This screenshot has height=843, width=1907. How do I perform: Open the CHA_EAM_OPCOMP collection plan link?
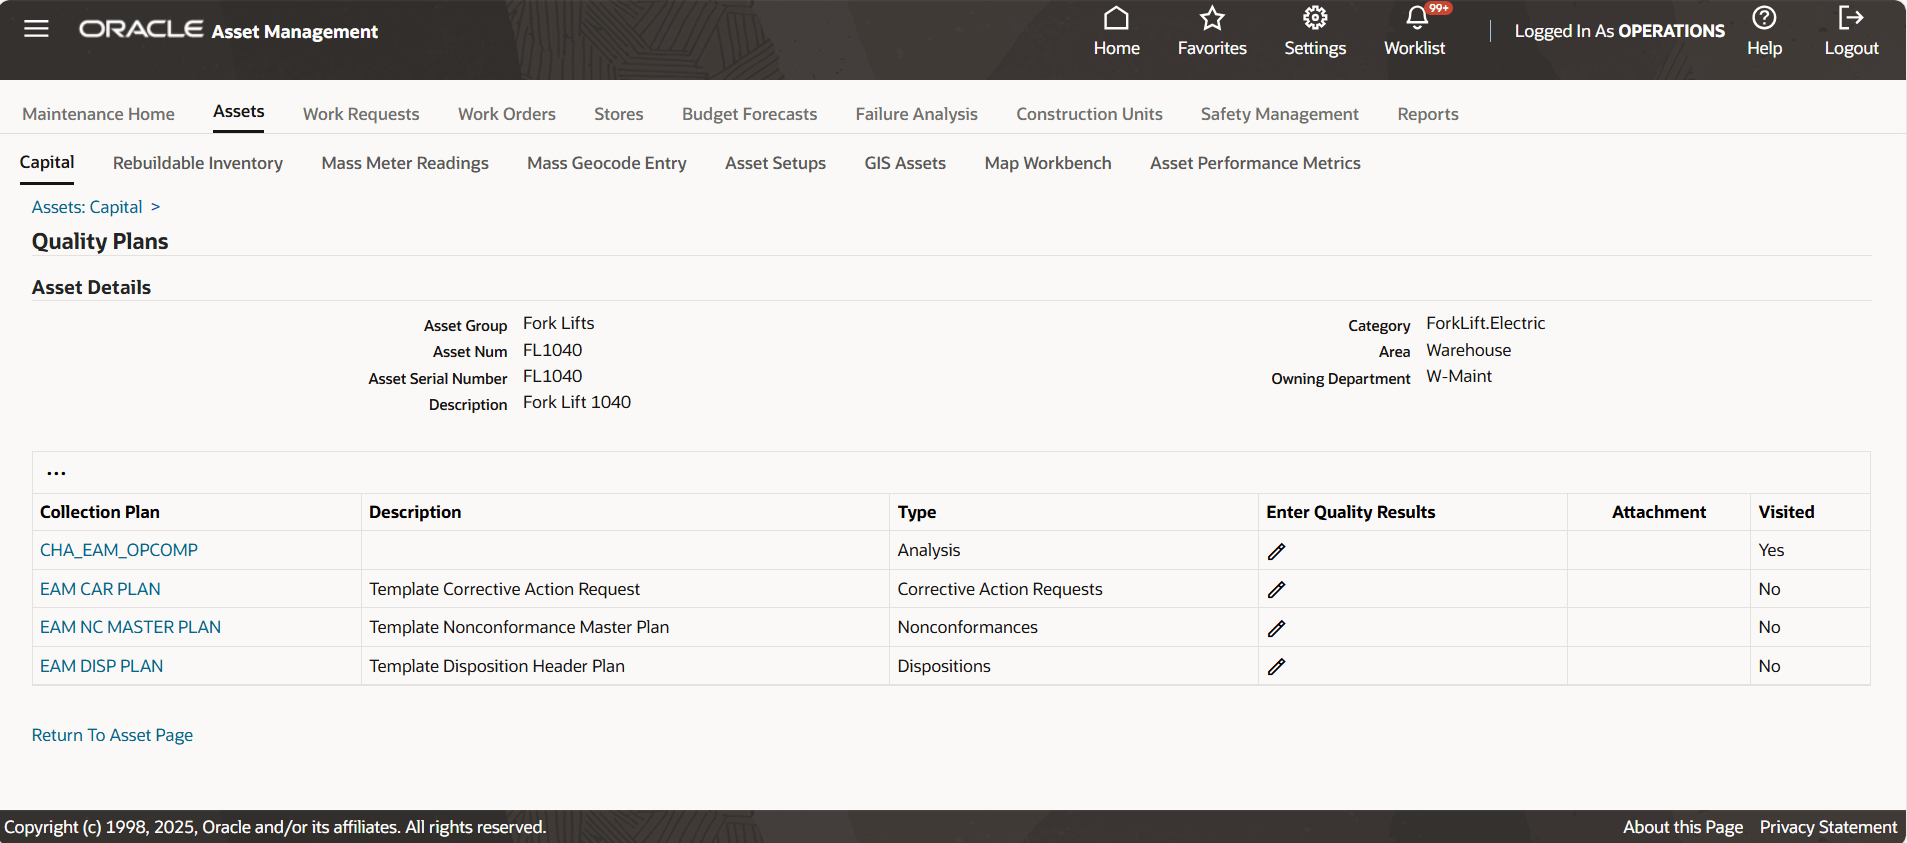coord(119,550)
